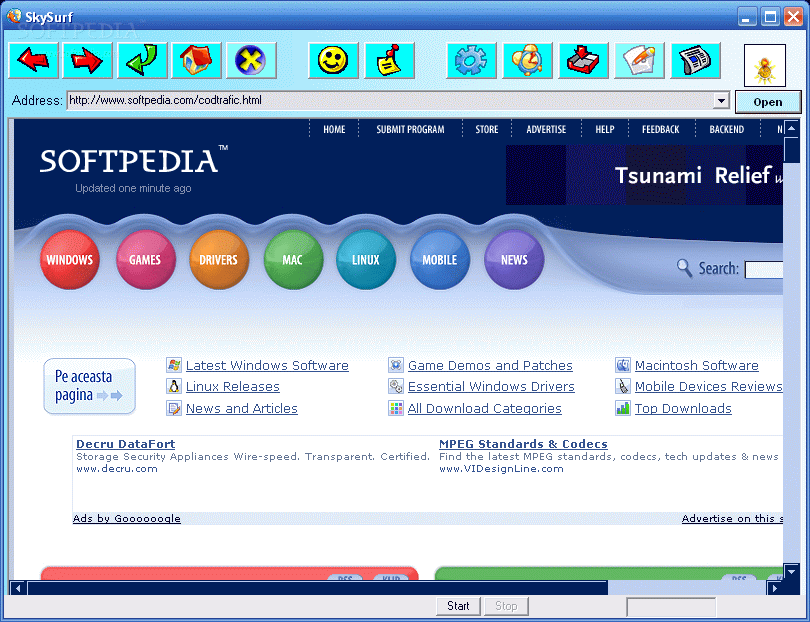
Task: Open the green MAC category ball
Action: pos(293,259)
